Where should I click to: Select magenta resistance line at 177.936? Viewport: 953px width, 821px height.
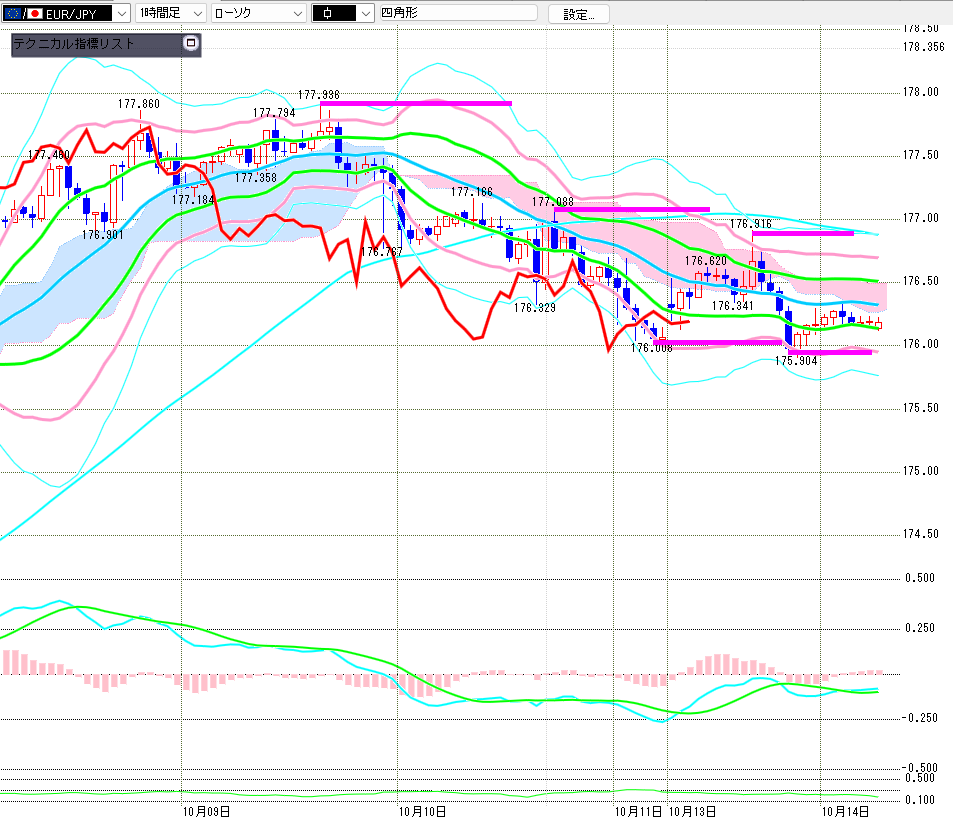[415, 103]
